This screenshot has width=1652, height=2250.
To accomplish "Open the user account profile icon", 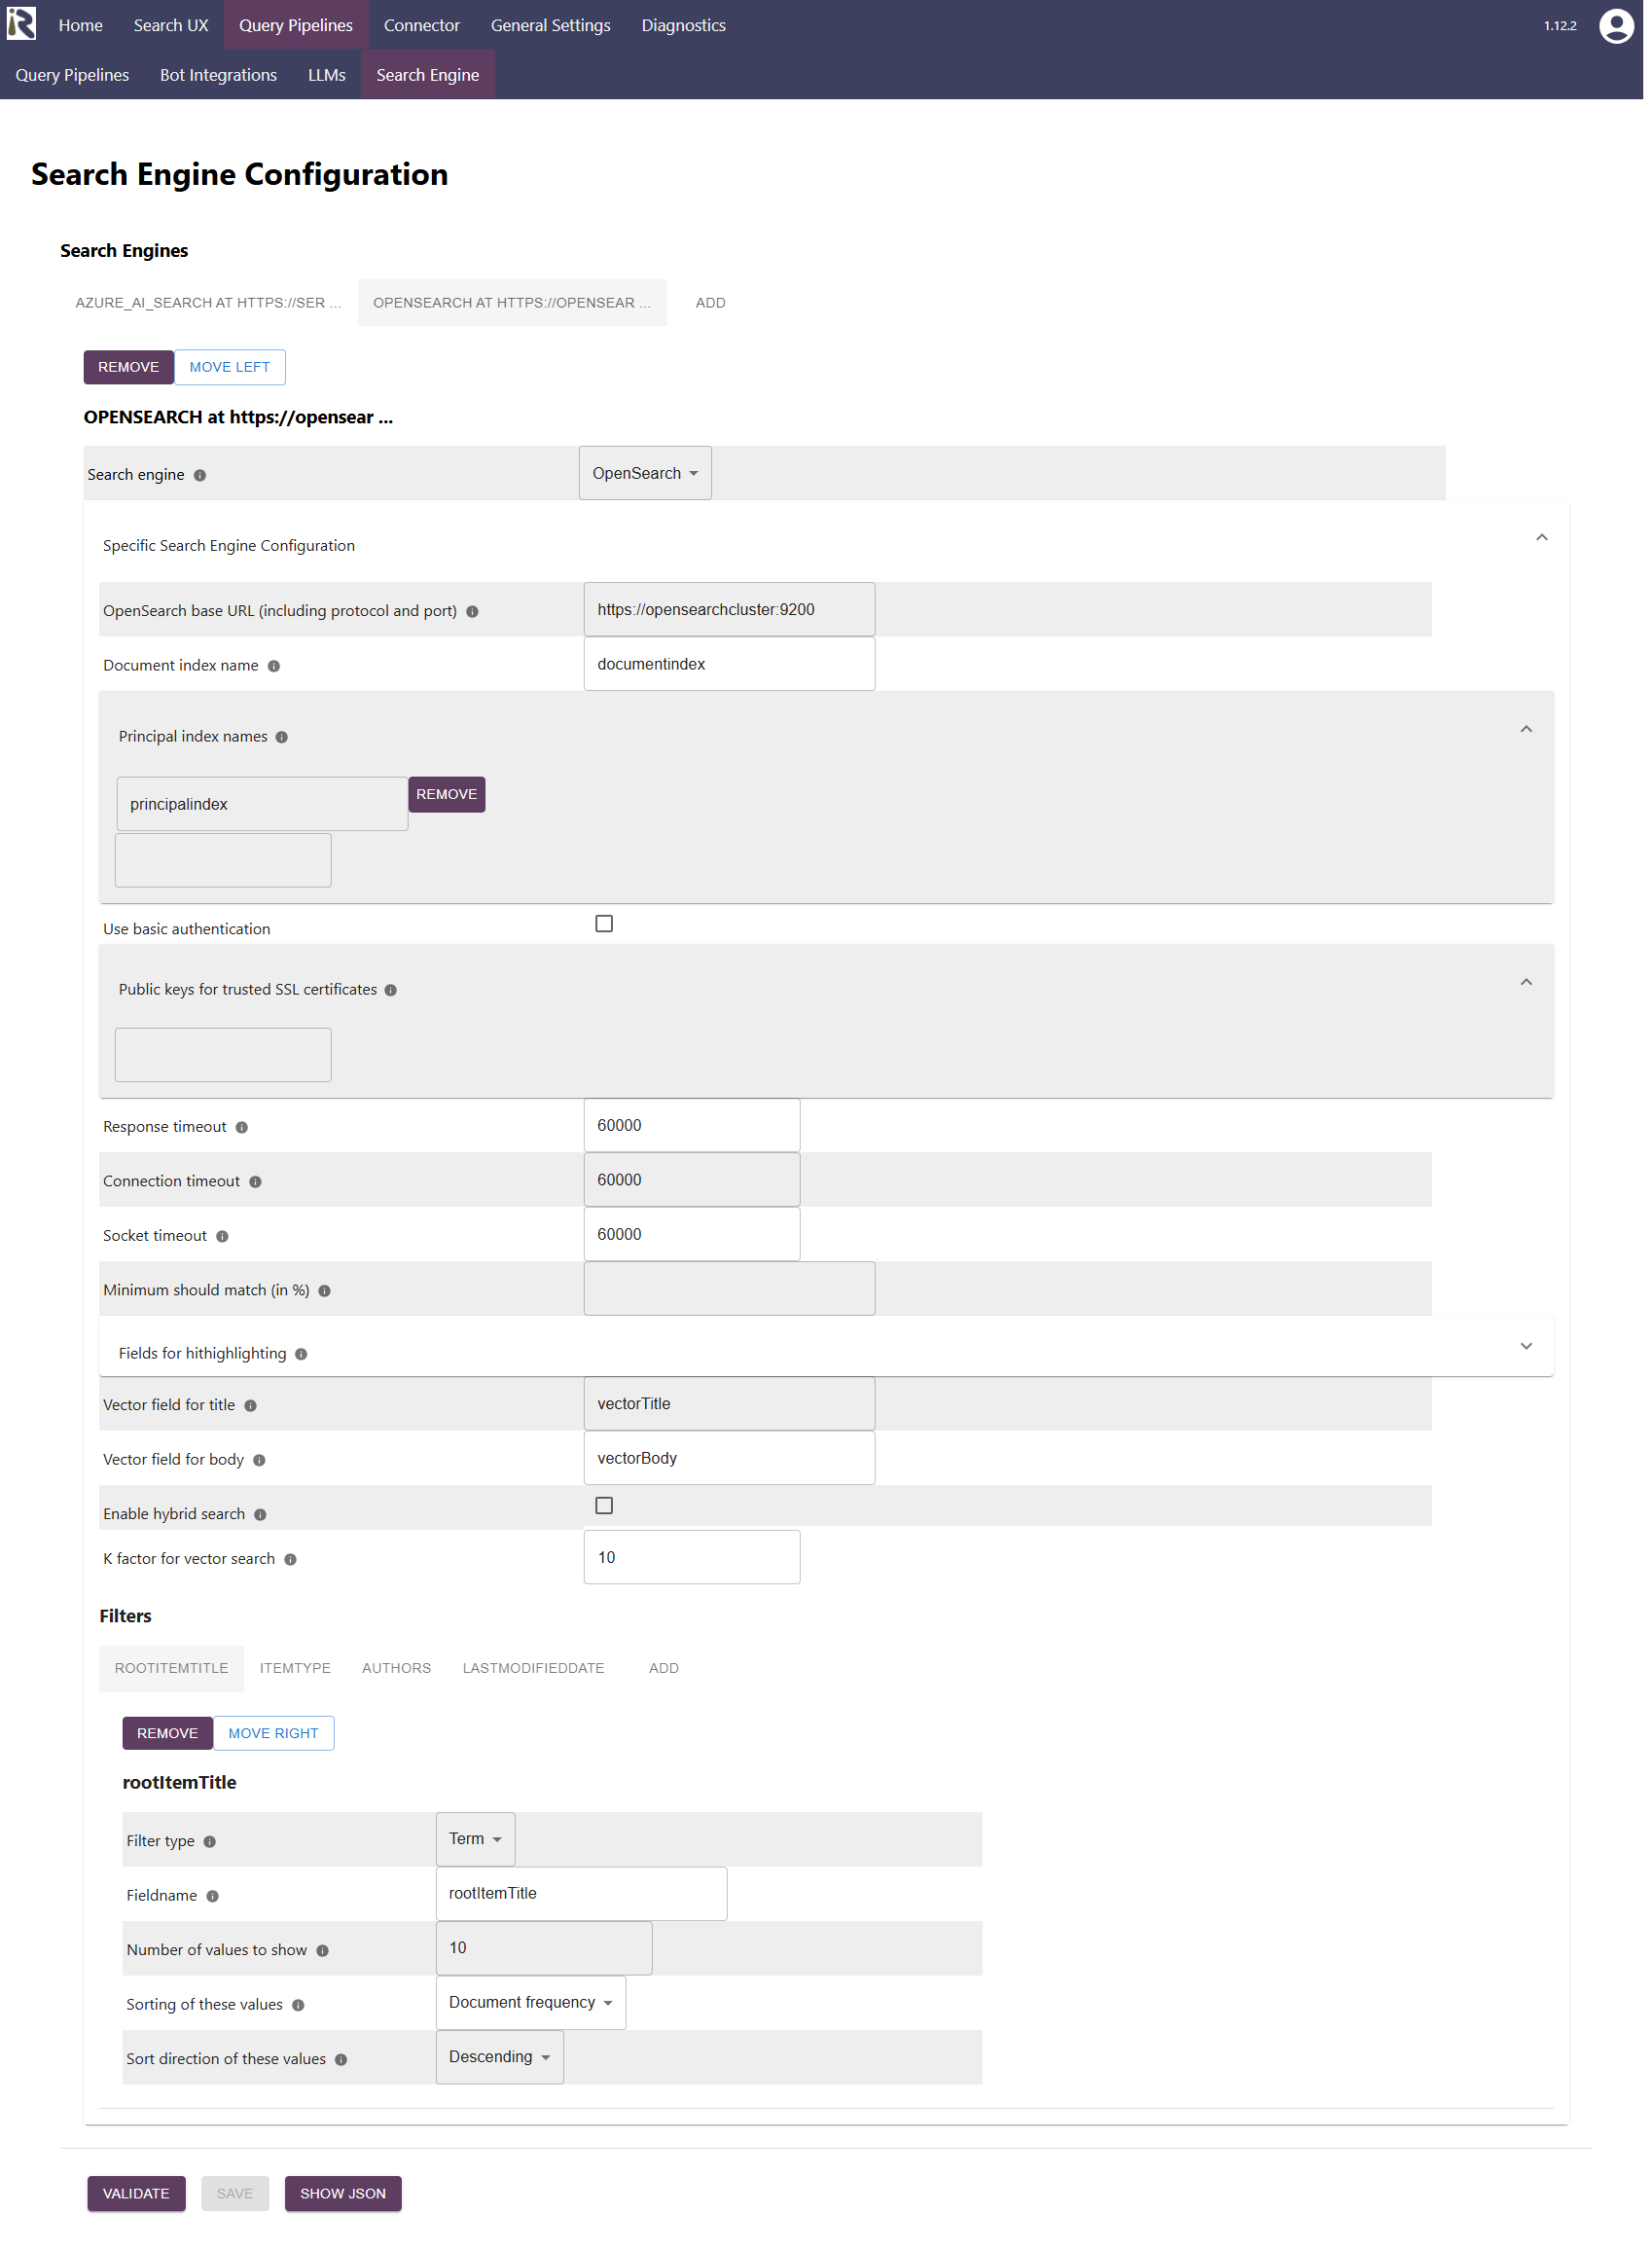I will (1615, 26).
